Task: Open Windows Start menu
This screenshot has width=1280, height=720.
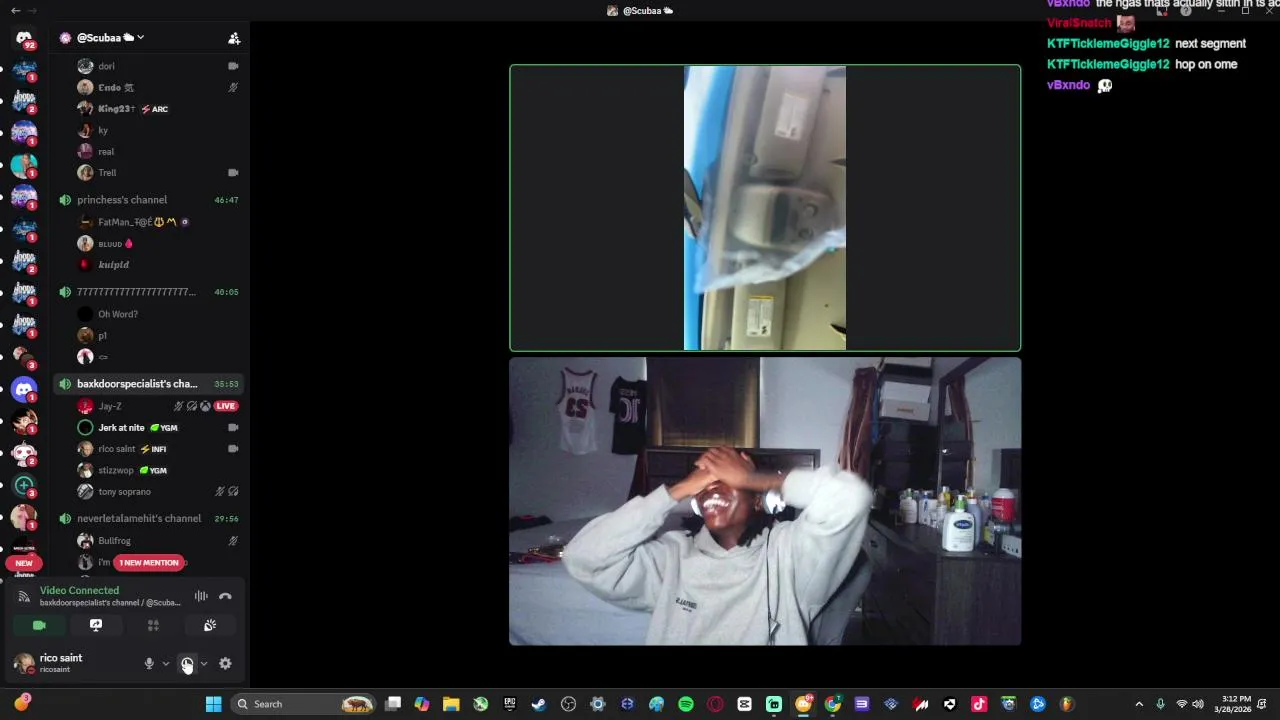Action: tap(213, 704)
